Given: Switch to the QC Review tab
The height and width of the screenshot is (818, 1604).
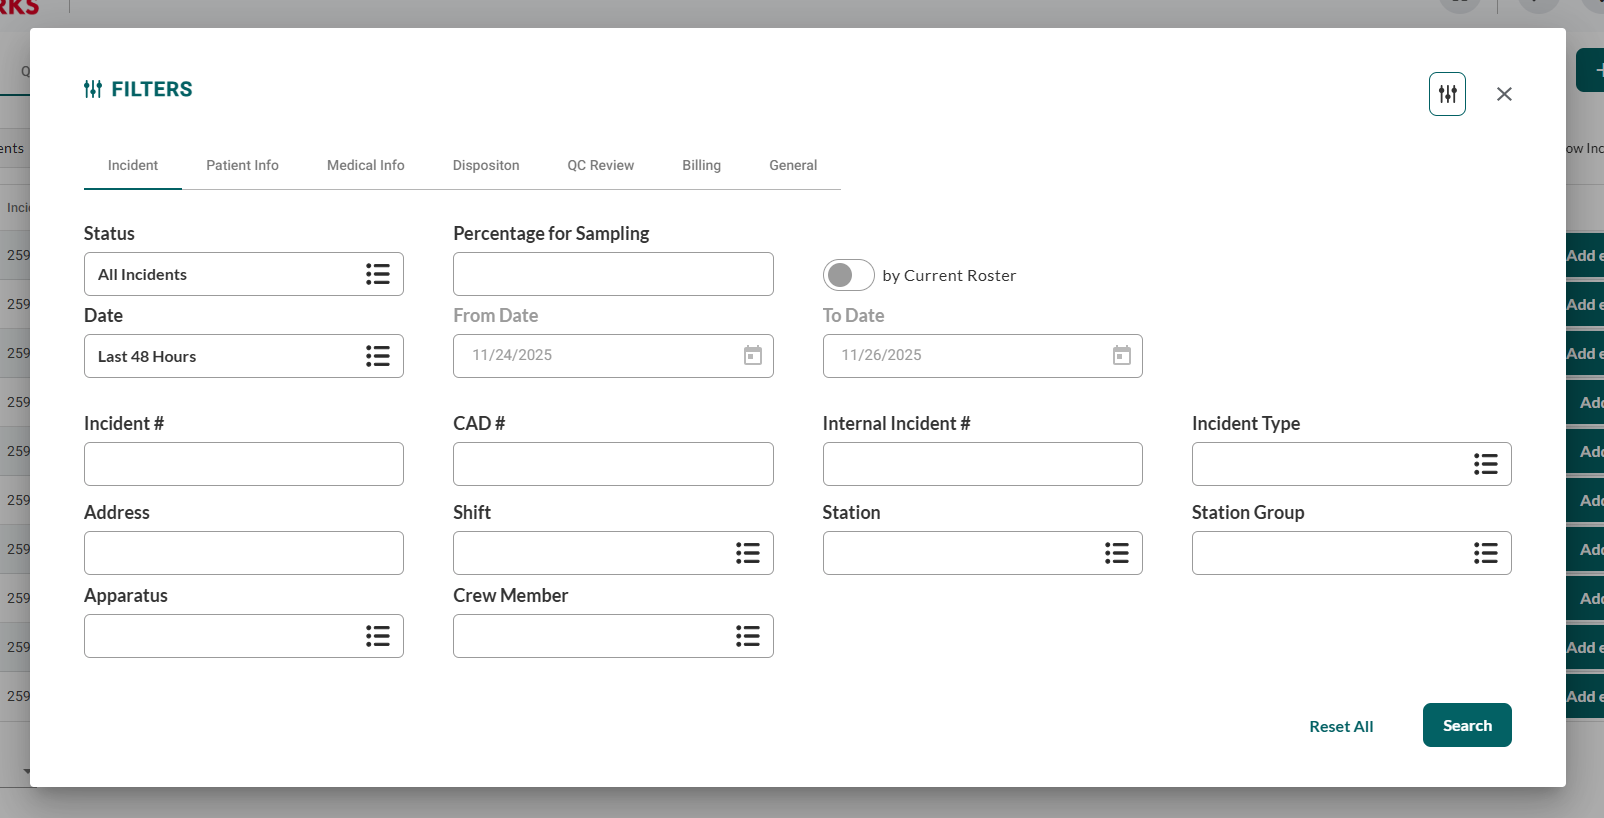Looking at the screenshot, I should coord(600,166).
